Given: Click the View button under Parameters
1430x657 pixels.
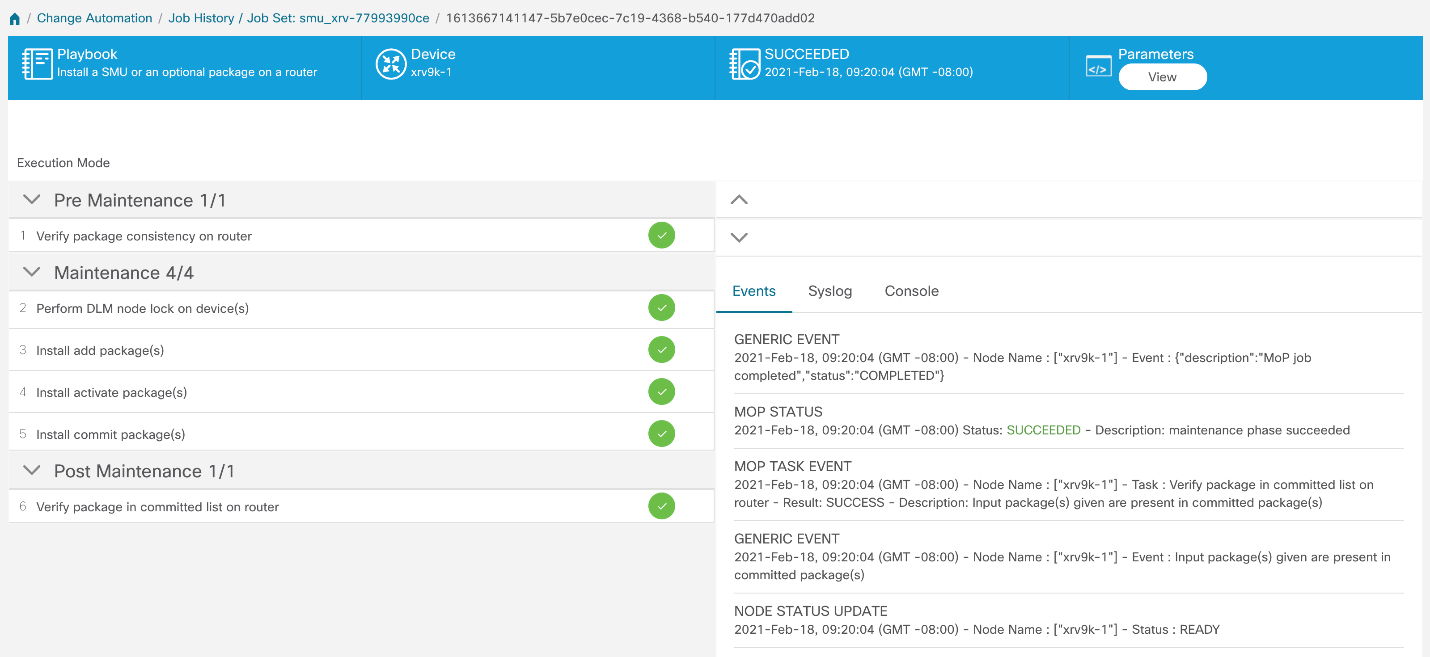Looking at the screenshot, I should [1162, 77].
